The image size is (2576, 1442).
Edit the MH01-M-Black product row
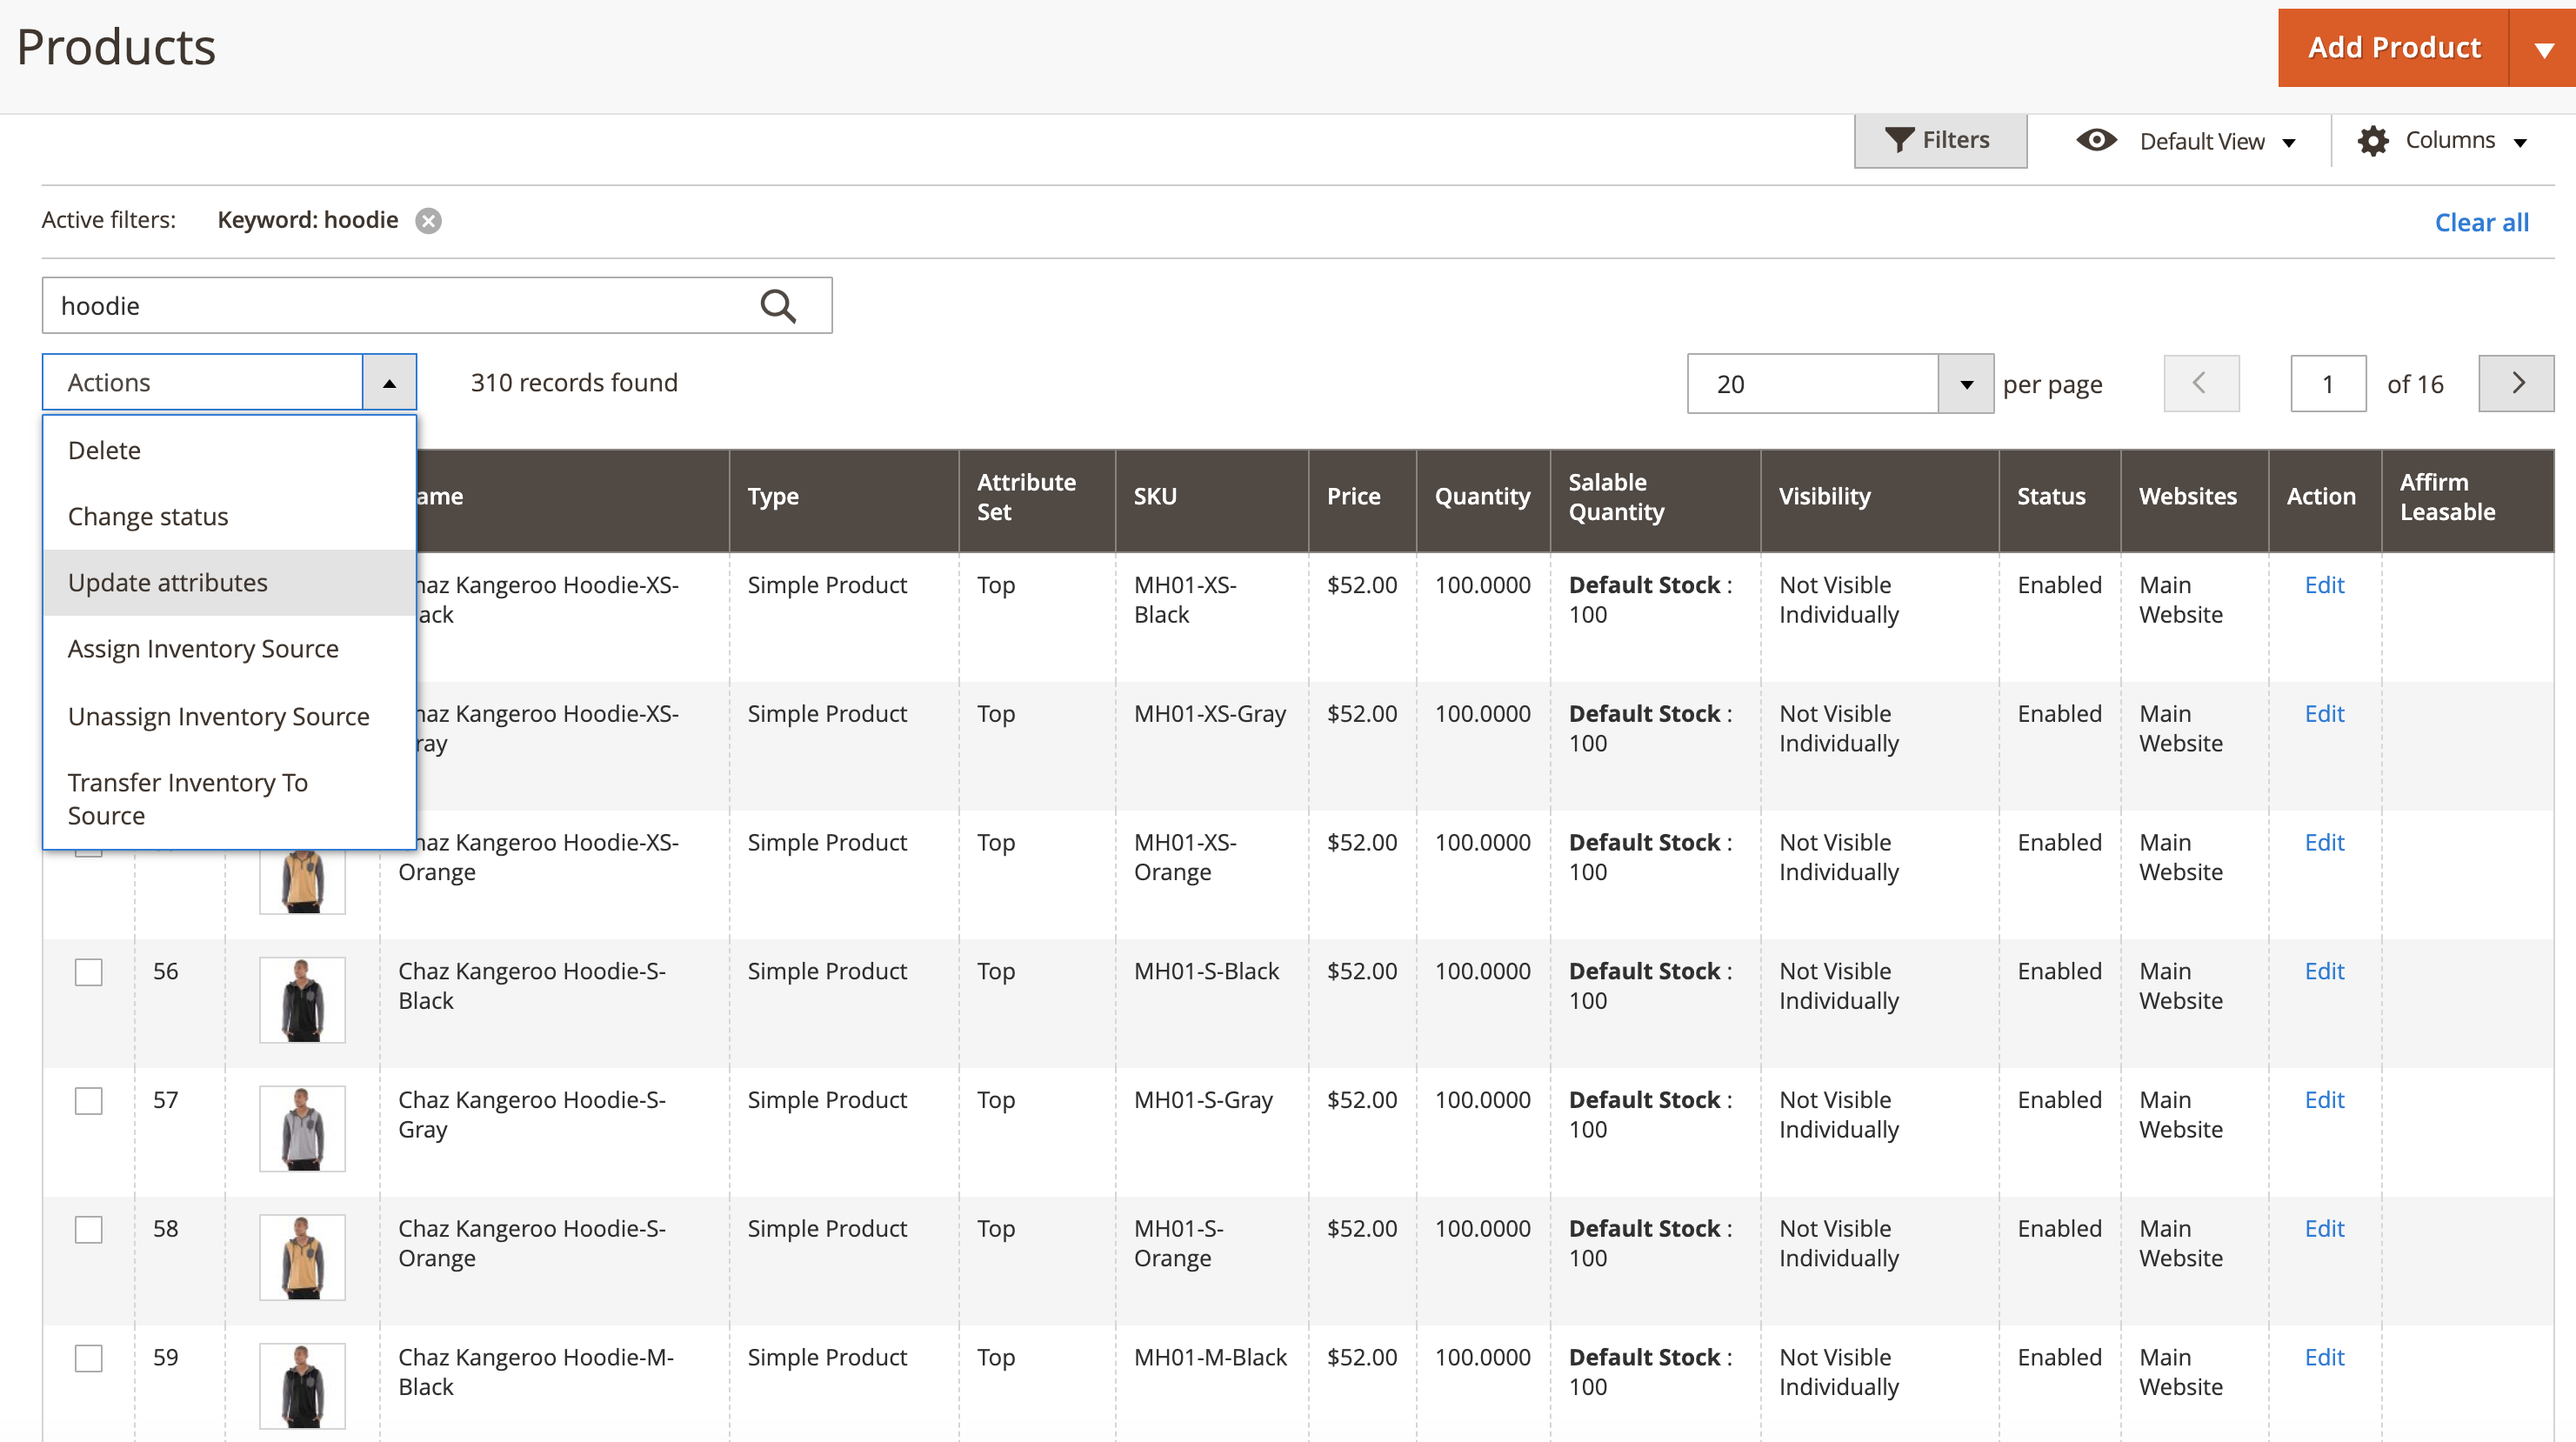coord(2323,1357)
